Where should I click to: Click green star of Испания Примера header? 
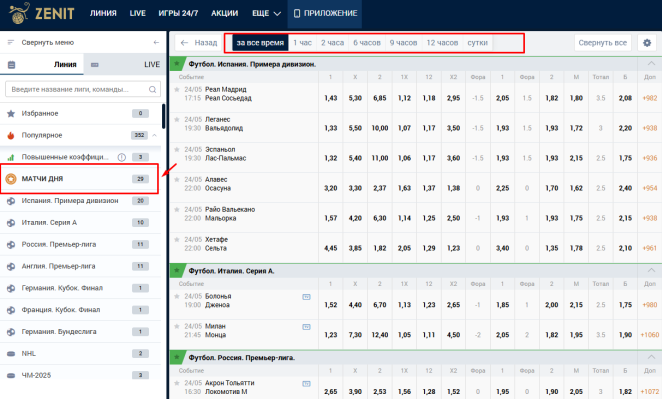click(x=177, y=64)
